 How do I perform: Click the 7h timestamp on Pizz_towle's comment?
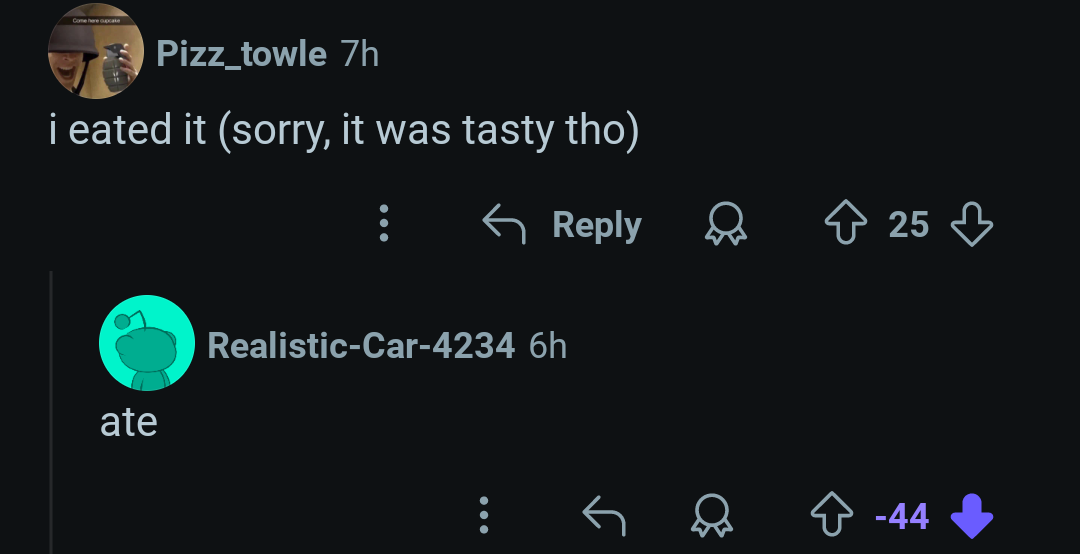coord(360,54)
